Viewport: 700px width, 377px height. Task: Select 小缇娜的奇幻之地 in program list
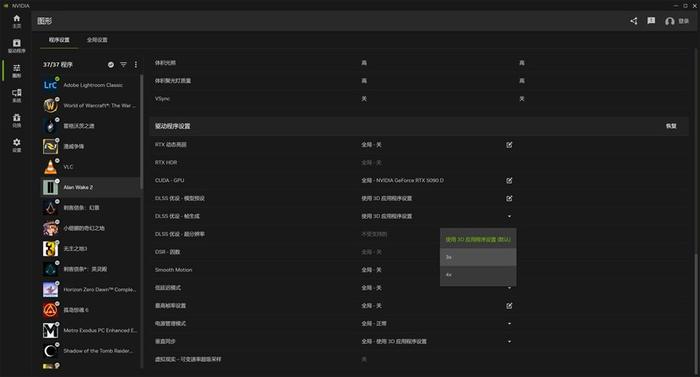click(91, 228)
